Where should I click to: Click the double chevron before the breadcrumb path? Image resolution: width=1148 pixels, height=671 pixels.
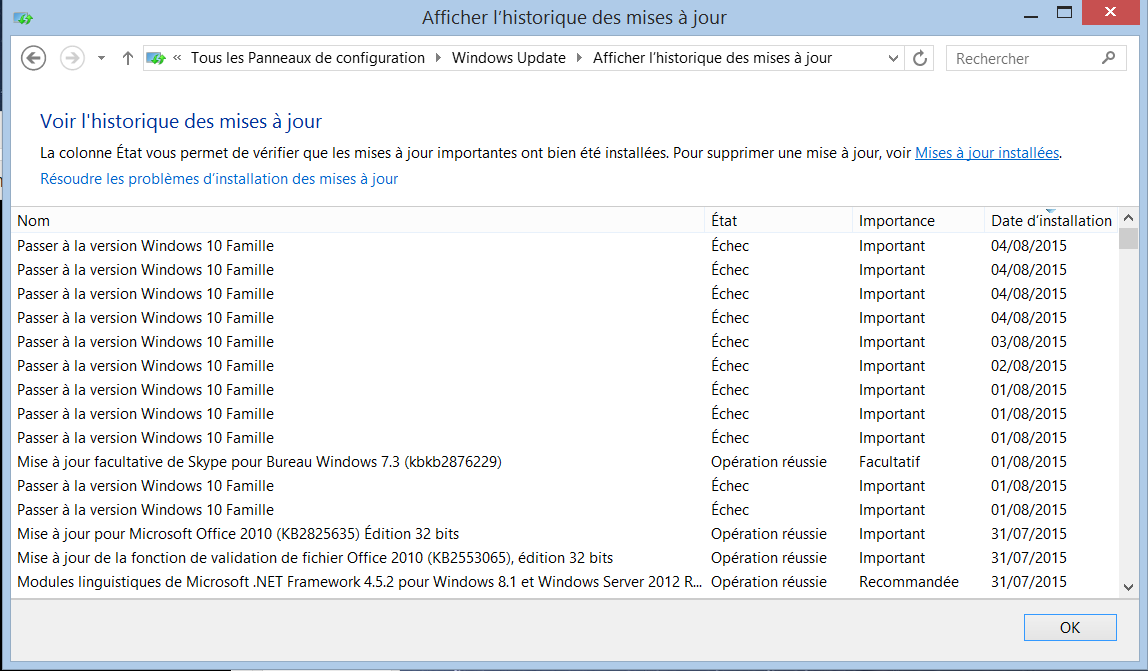[177, 58]
